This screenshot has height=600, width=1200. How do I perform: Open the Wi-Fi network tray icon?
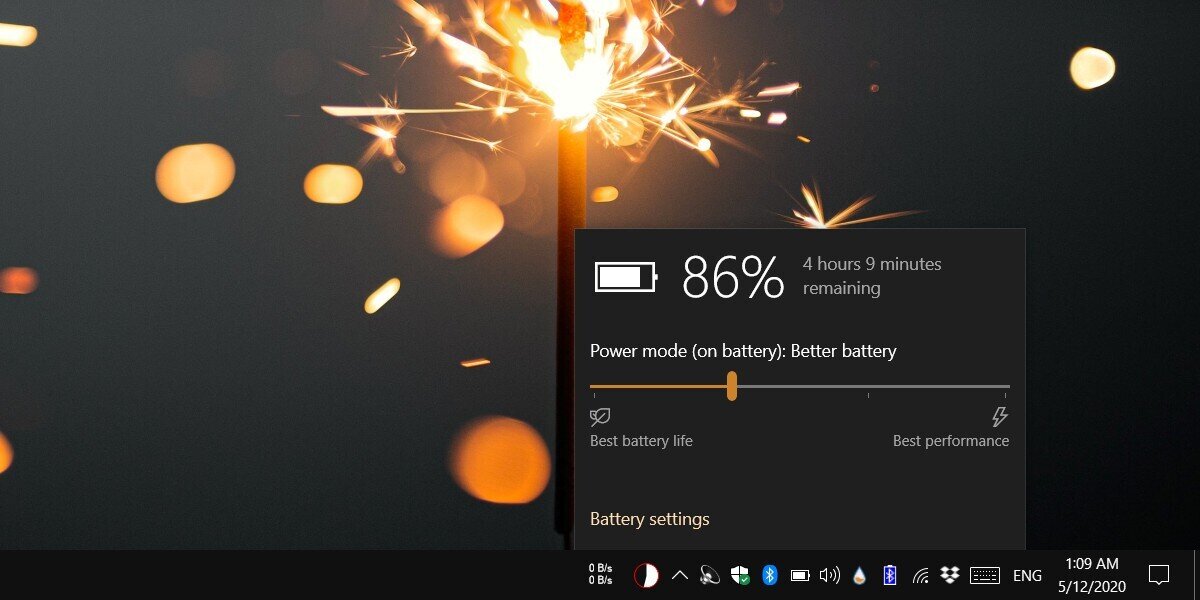coord(920,575)
